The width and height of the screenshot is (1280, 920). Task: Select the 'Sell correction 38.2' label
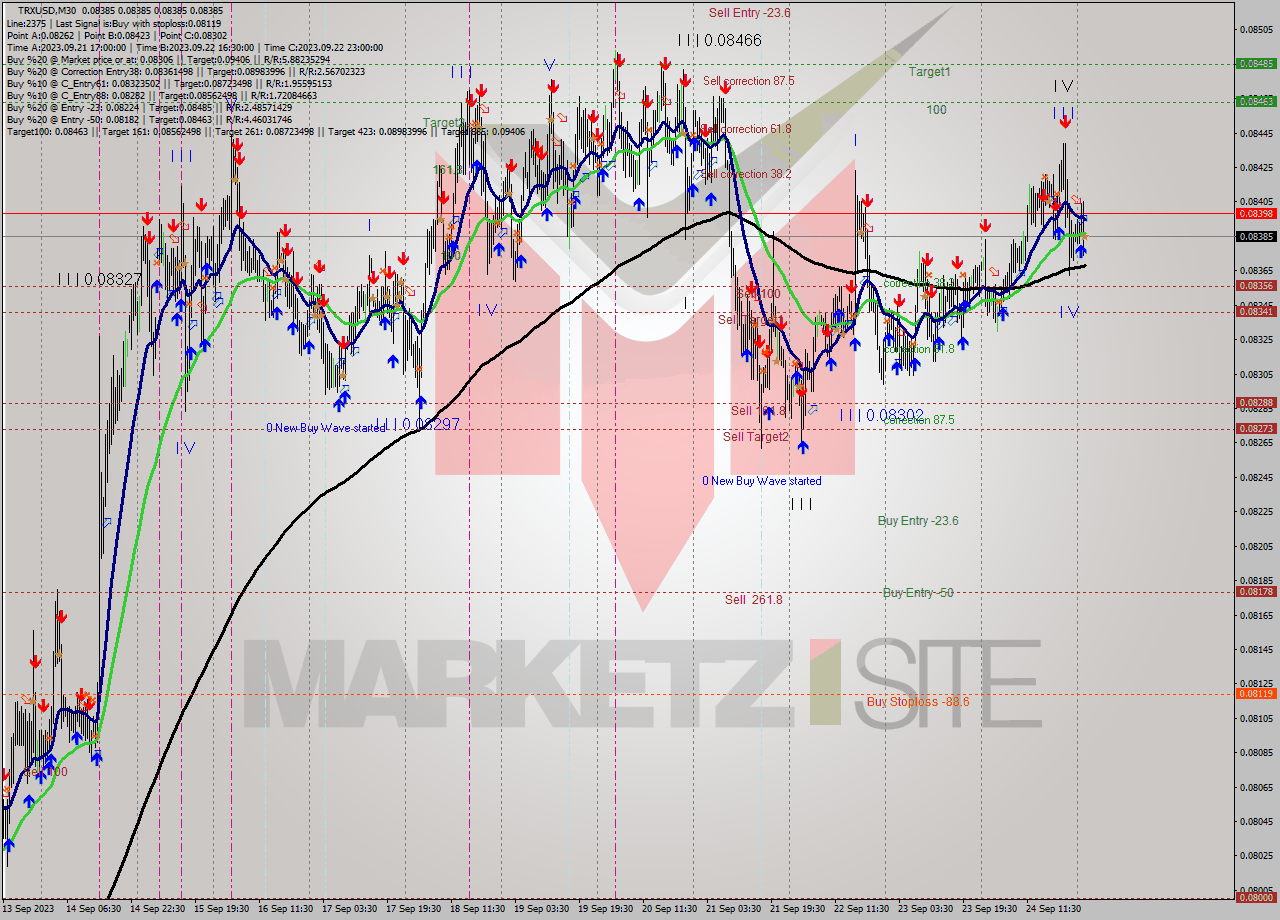[746, 174]
